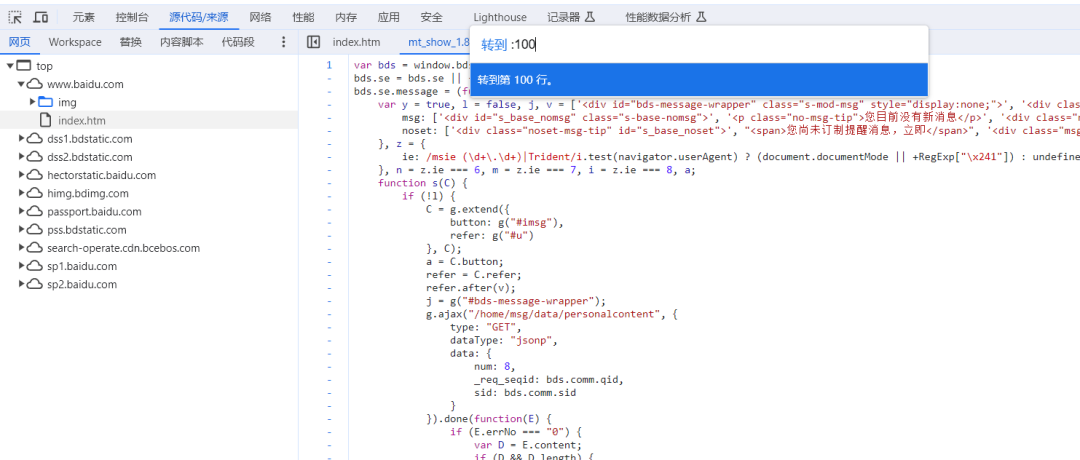Activate the inspect element picker icon

tap(16, 17)
